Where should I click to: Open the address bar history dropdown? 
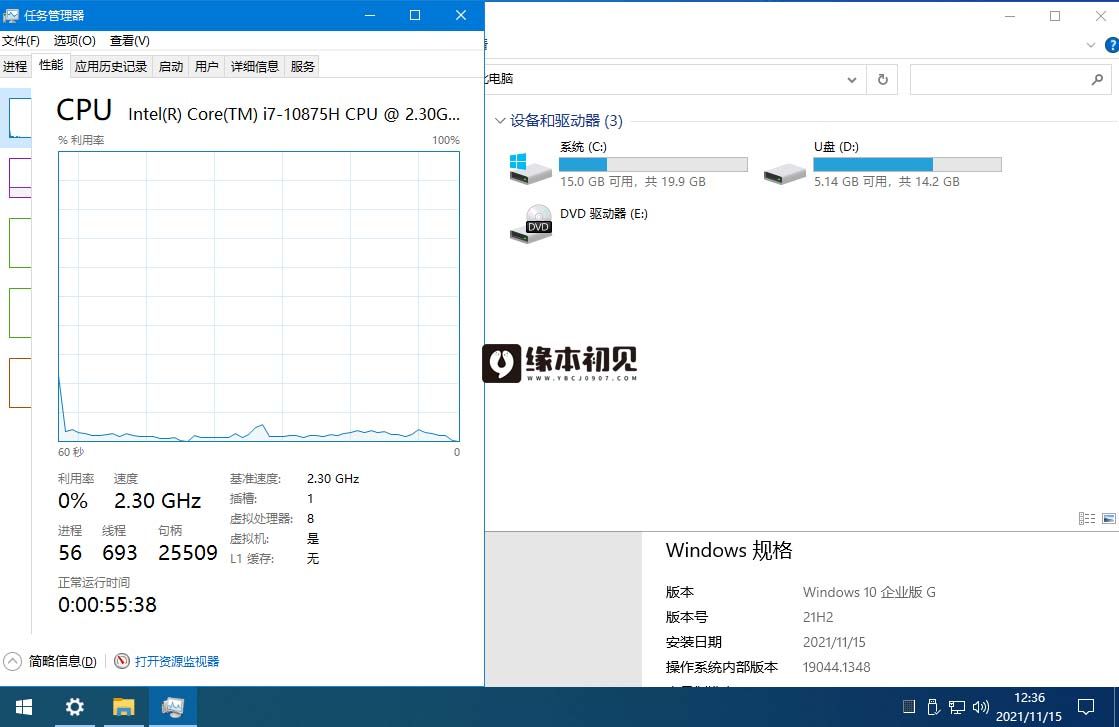[x=851, y=79]
